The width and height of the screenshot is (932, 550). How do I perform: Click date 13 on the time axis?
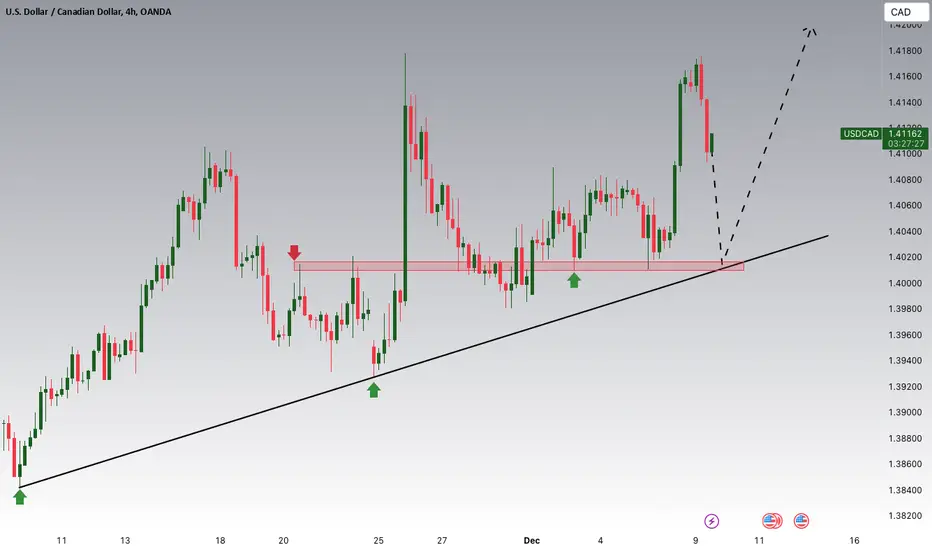125,540
